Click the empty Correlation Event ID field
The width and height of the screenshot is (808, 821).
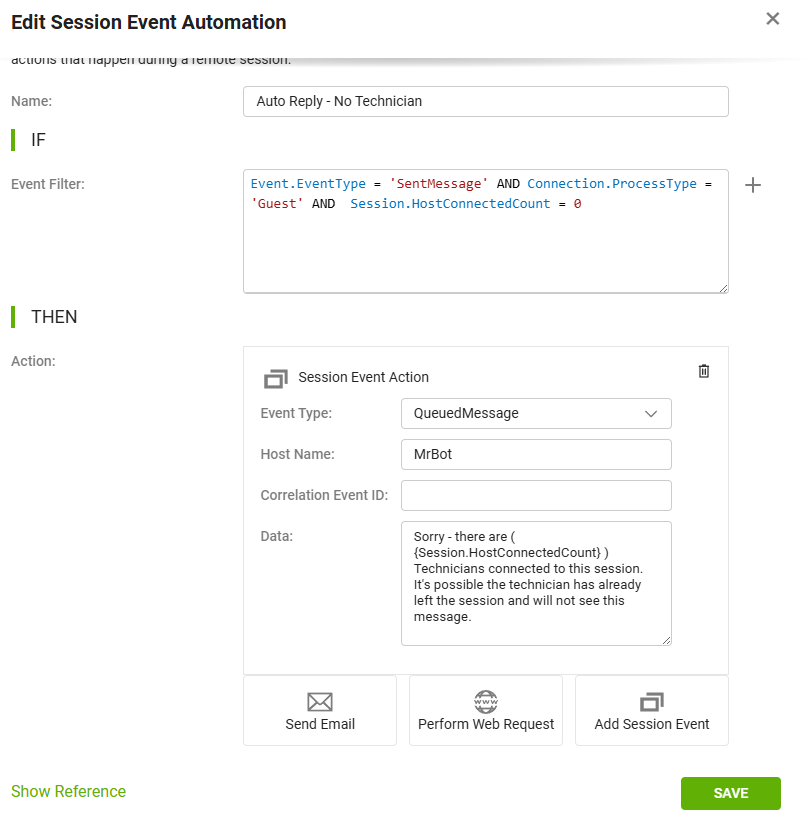[535, 495]
